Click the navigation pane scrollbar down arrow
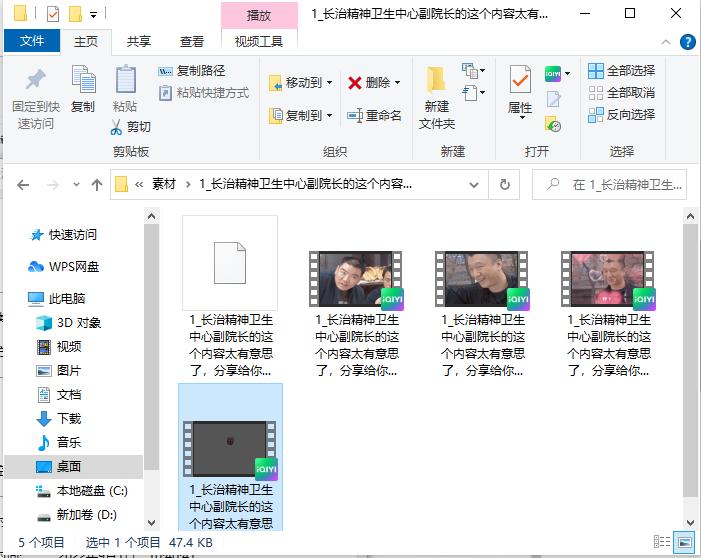 151,523
